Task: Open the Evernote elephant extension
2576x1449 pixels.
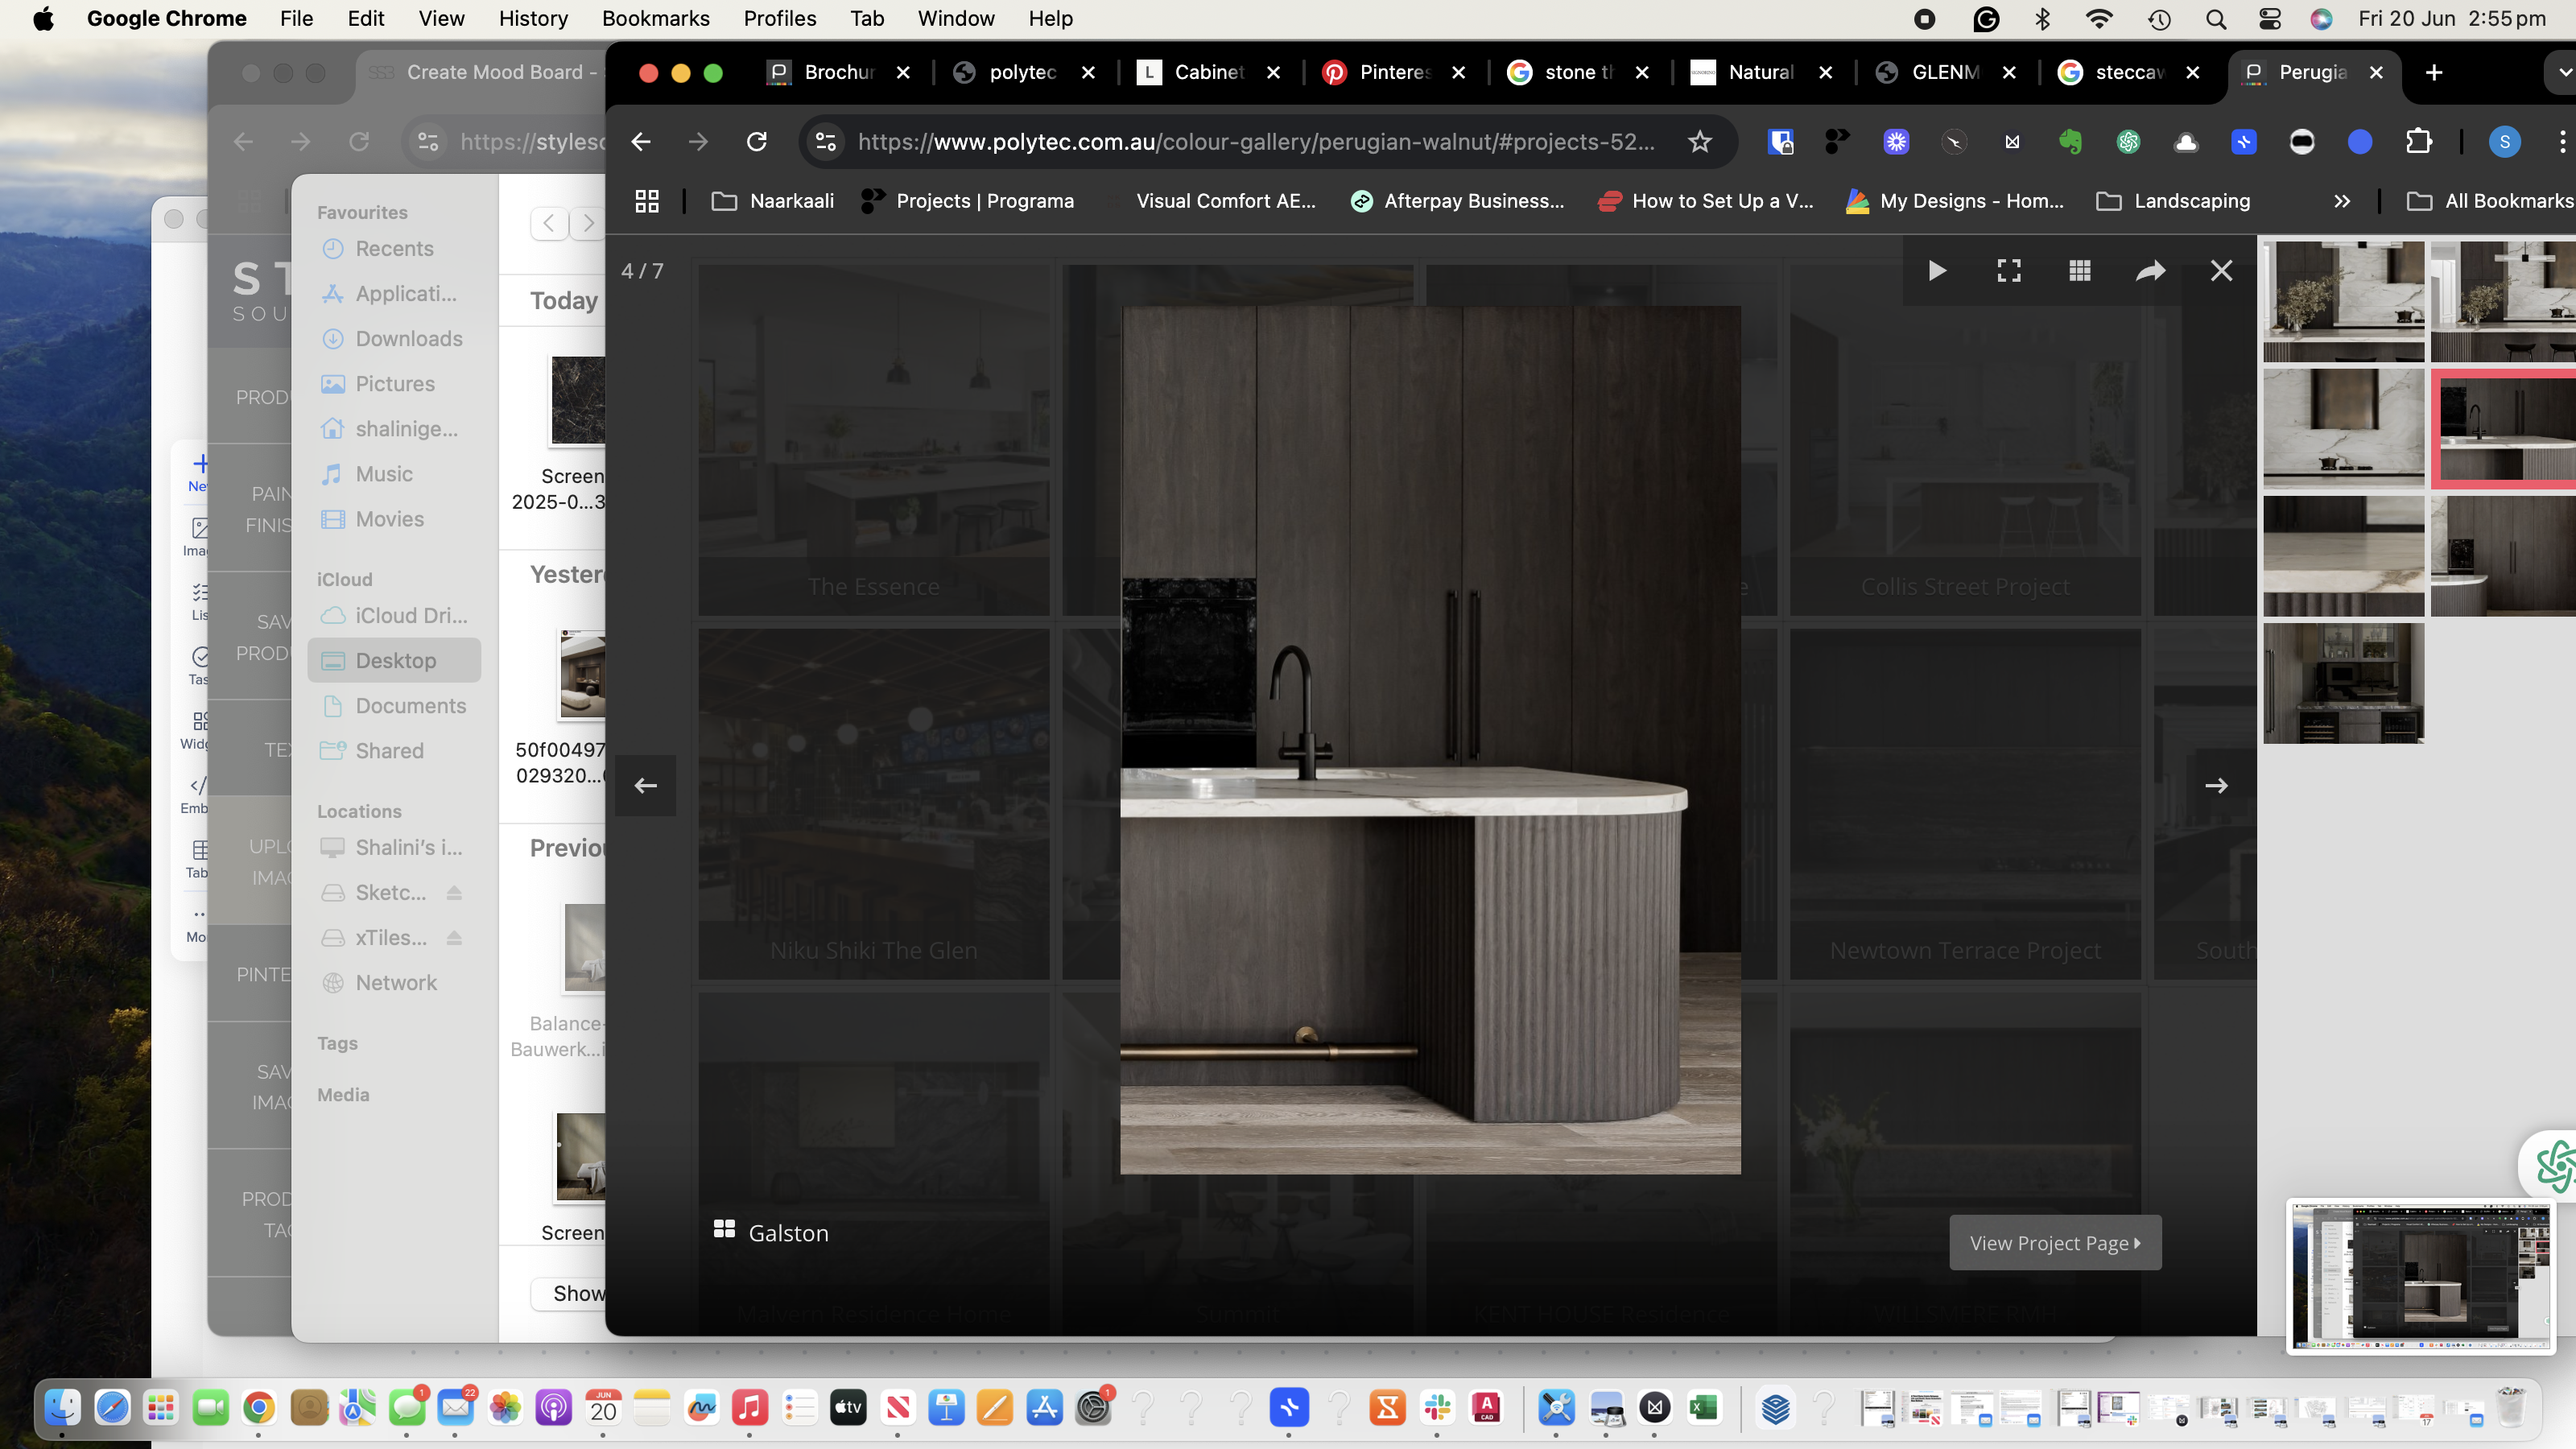Action: click(x=2070, y=142)
